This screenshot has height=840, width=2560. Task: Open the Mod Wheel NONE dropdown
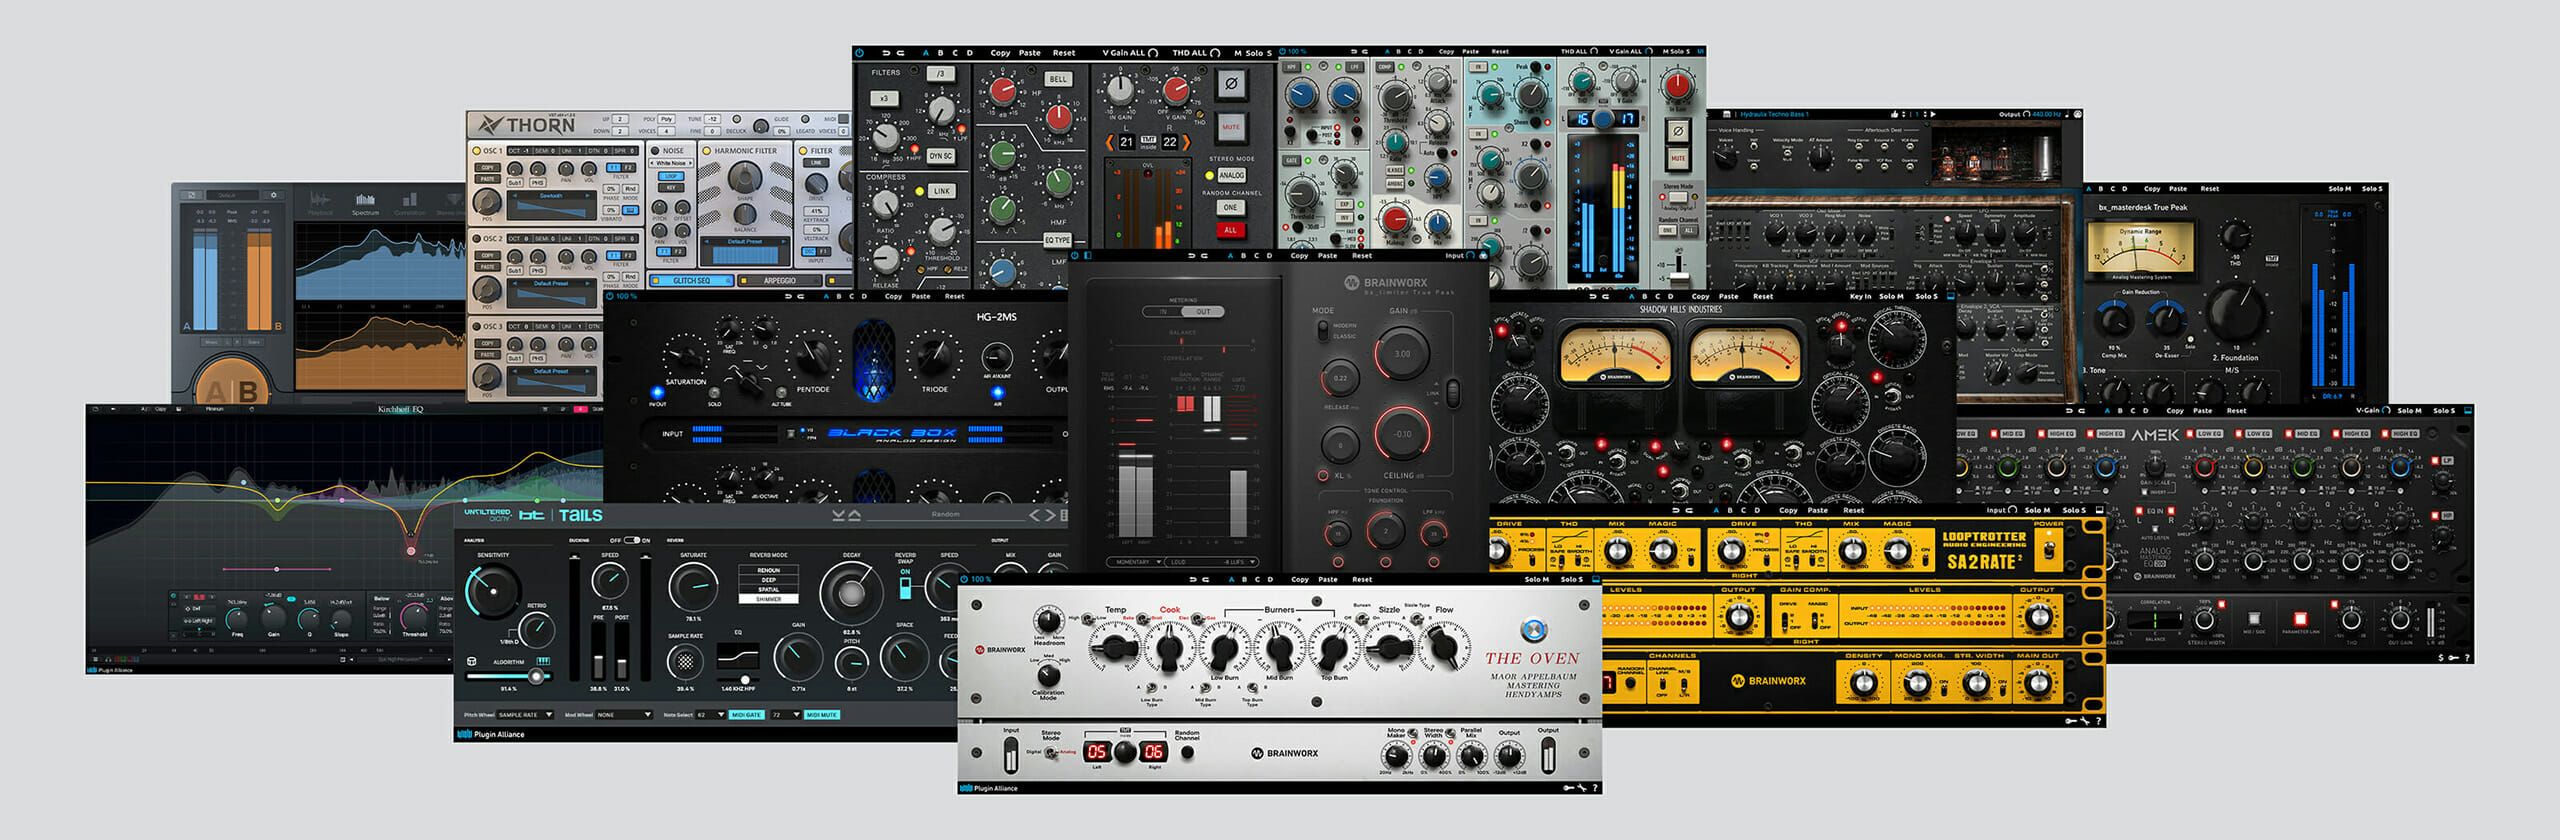(x=624, y=715)
